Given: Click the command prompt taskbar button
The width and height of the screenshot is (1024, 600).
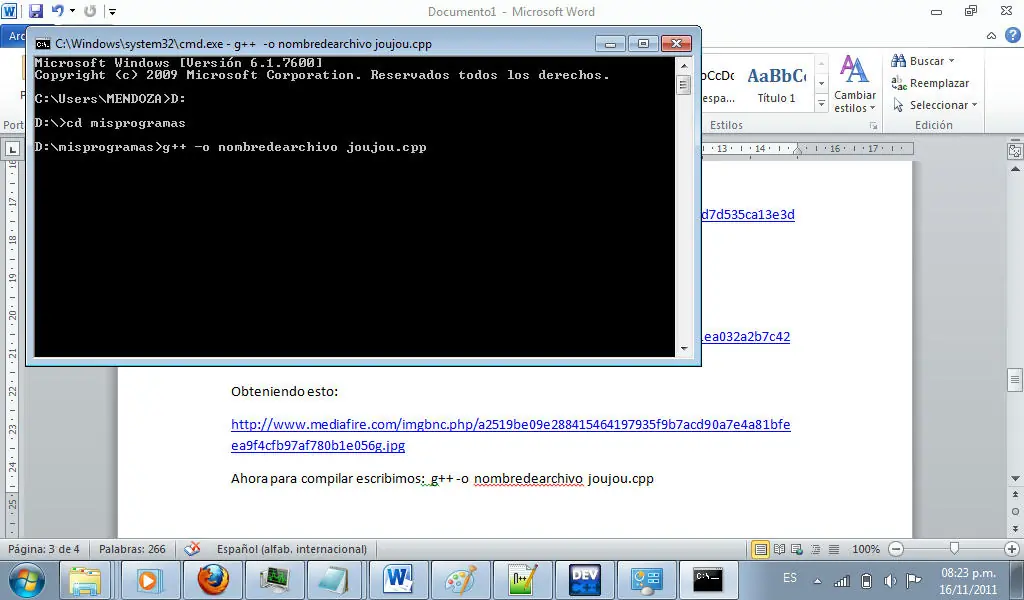Looking at the screenshot, I should [708, 580].
